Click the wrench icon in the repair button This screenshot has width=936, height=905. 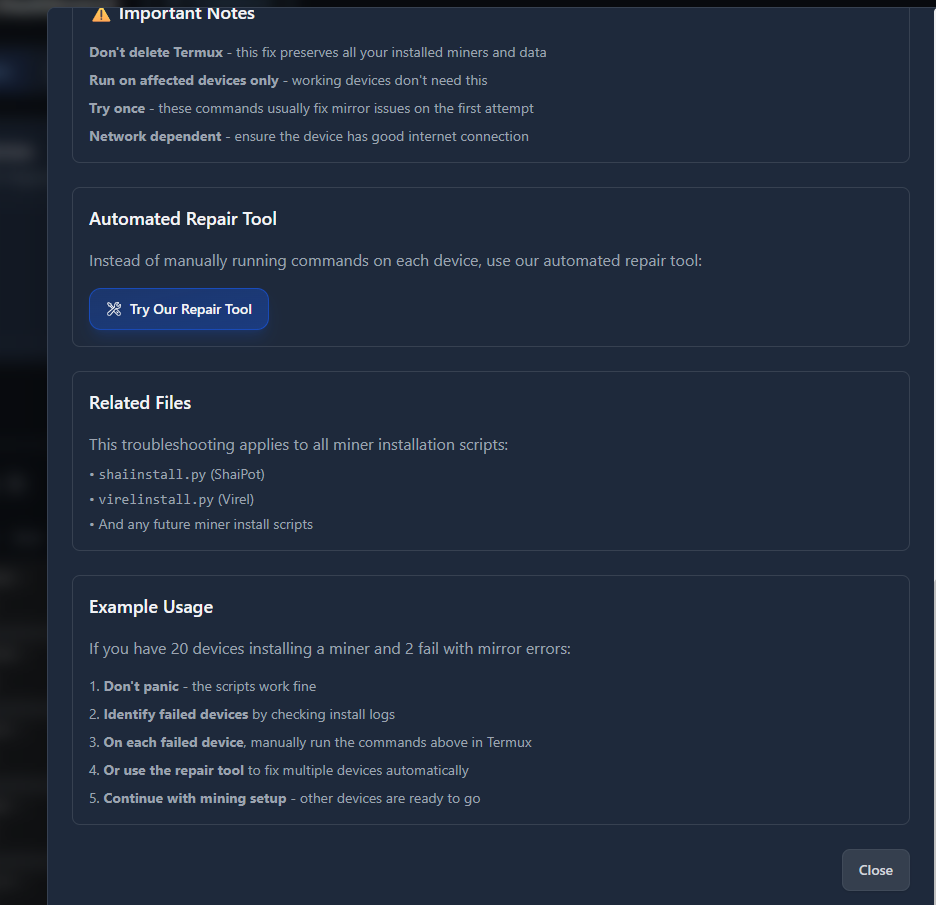(x=114, y=310)
